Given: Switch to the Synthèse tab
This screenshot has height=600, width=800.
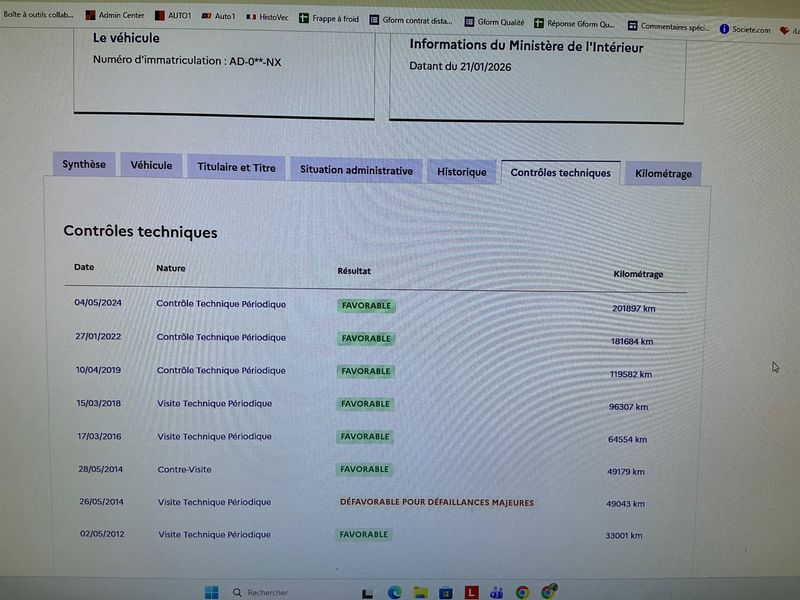Looking at the screenshot, I should (84, 164).
